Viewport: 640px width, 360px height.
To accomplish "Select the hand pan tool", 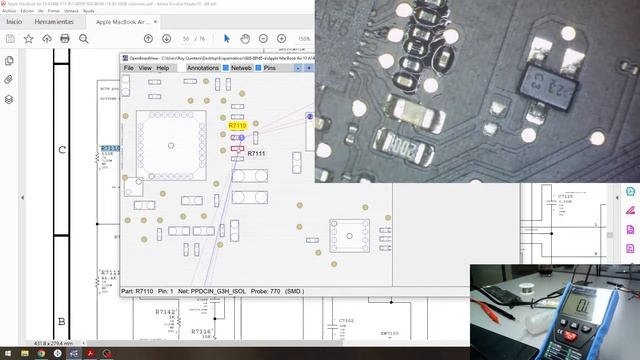I will [245, 39].
